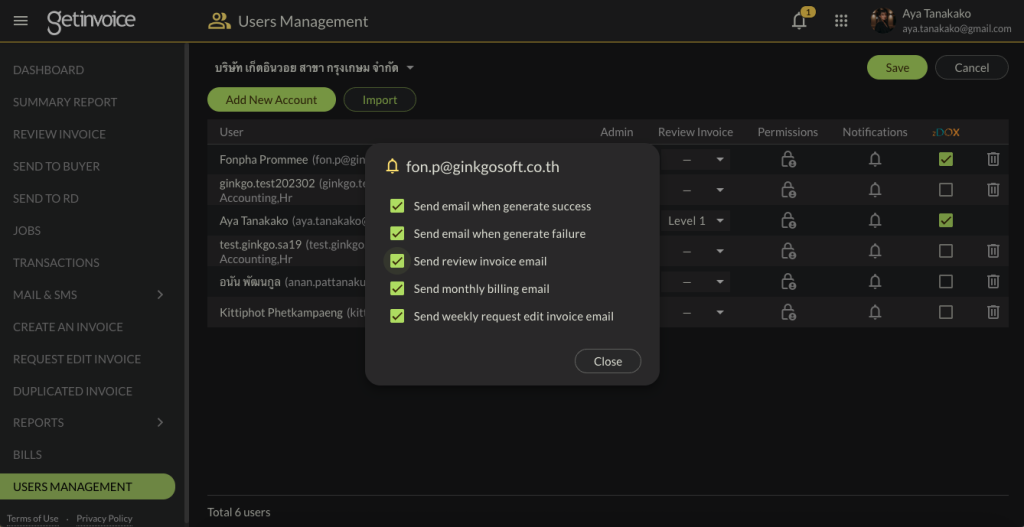Open Create an Invoice page

pos(68,327)
